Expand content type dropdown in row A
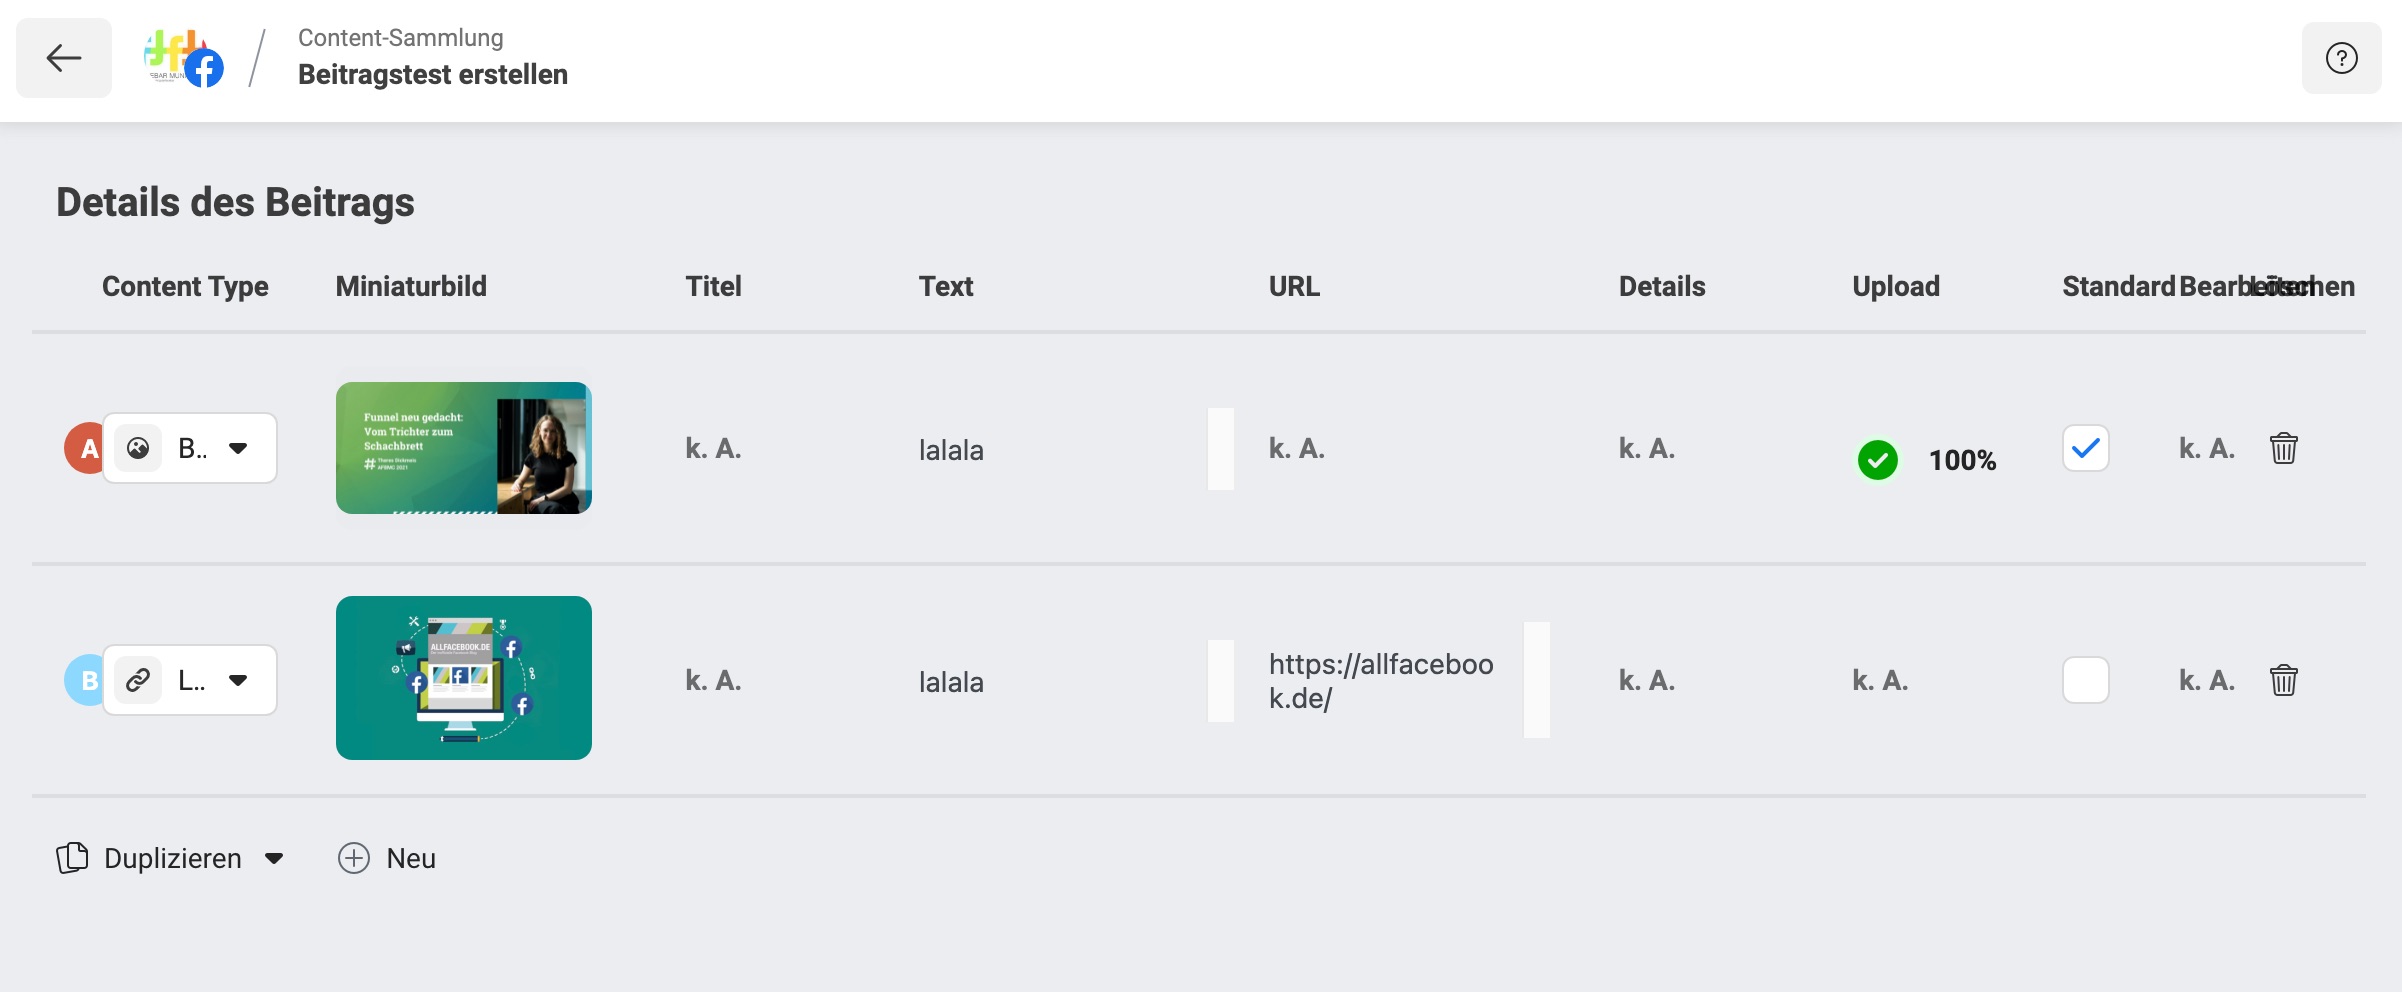Viewport: 2402px width, 992px height. (238, 448)
